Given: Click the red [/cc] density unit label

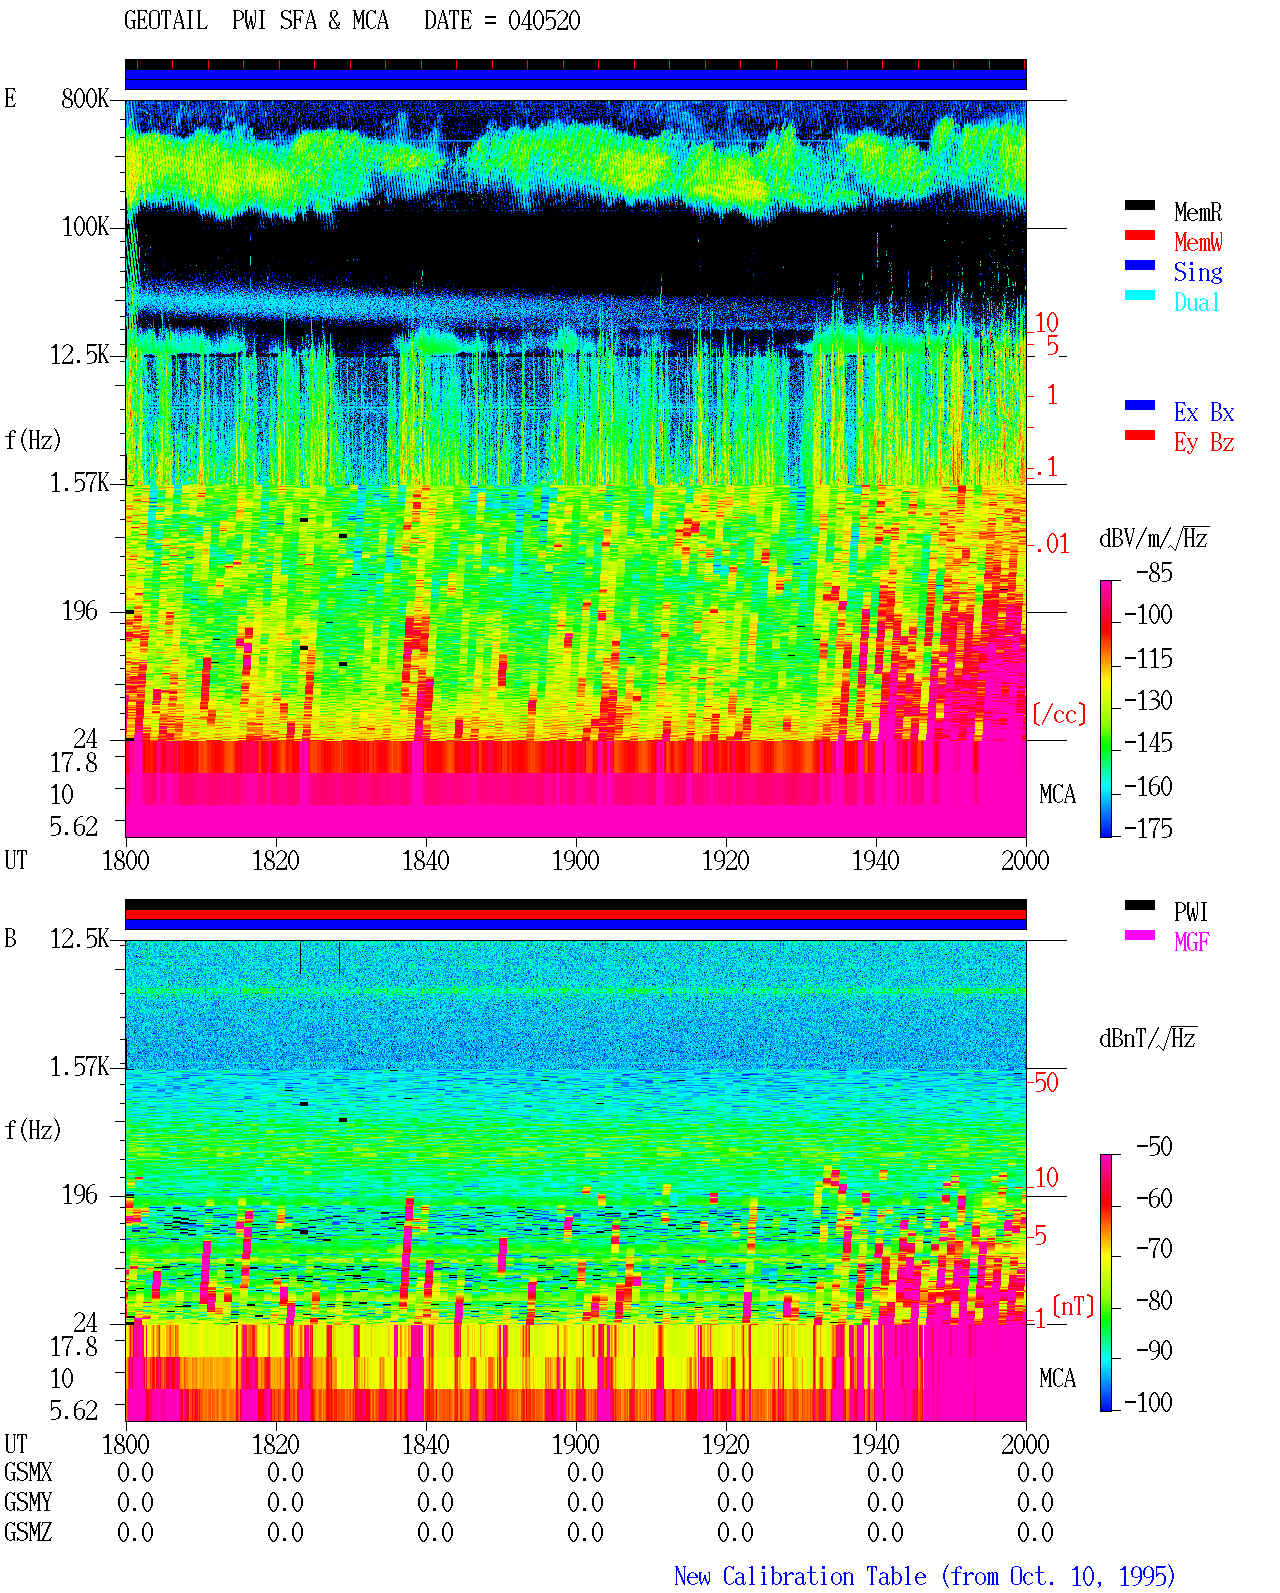Looking at the screenshot, I should coord(1059,714).
